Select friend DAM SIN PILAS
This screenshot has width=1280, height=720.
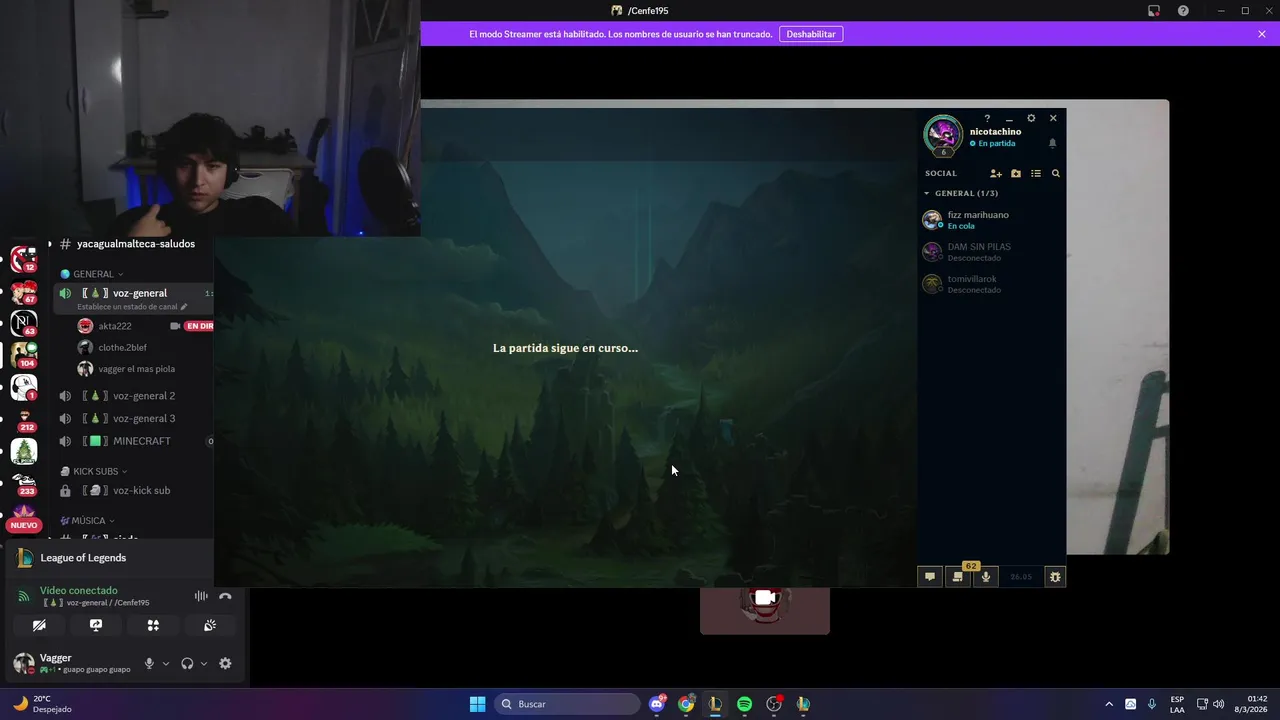(992, 252)
